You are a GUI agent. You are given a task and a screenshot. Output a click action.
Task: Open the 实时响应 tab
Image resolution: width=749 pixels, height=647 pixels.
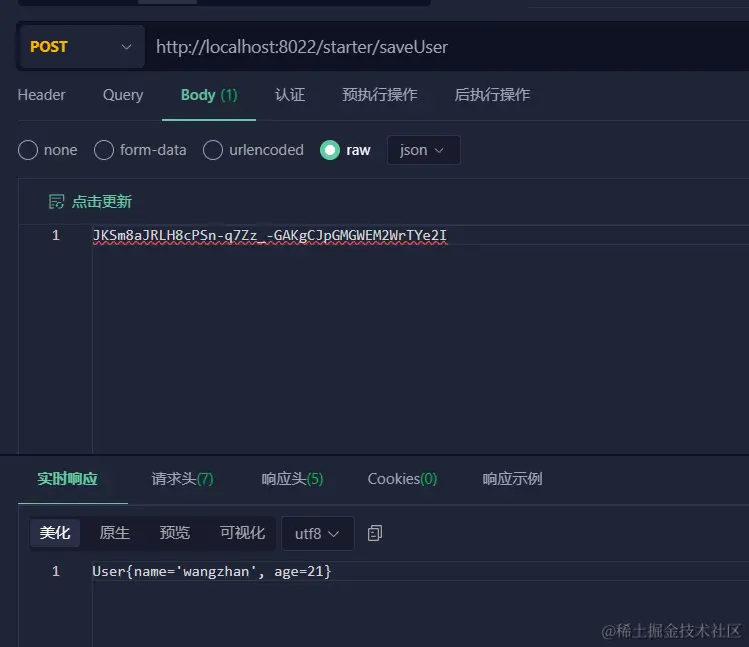[x=67, y=479]
